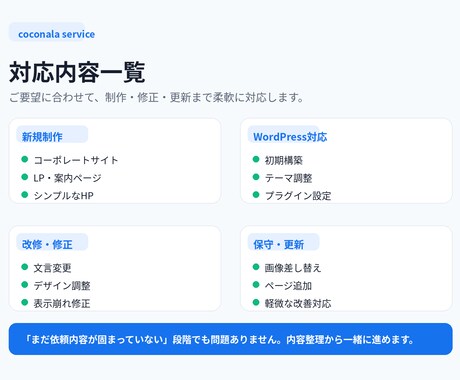
Task: Click the blue banner about 依頼内容が固まっていない
Action: pos(230,339)
